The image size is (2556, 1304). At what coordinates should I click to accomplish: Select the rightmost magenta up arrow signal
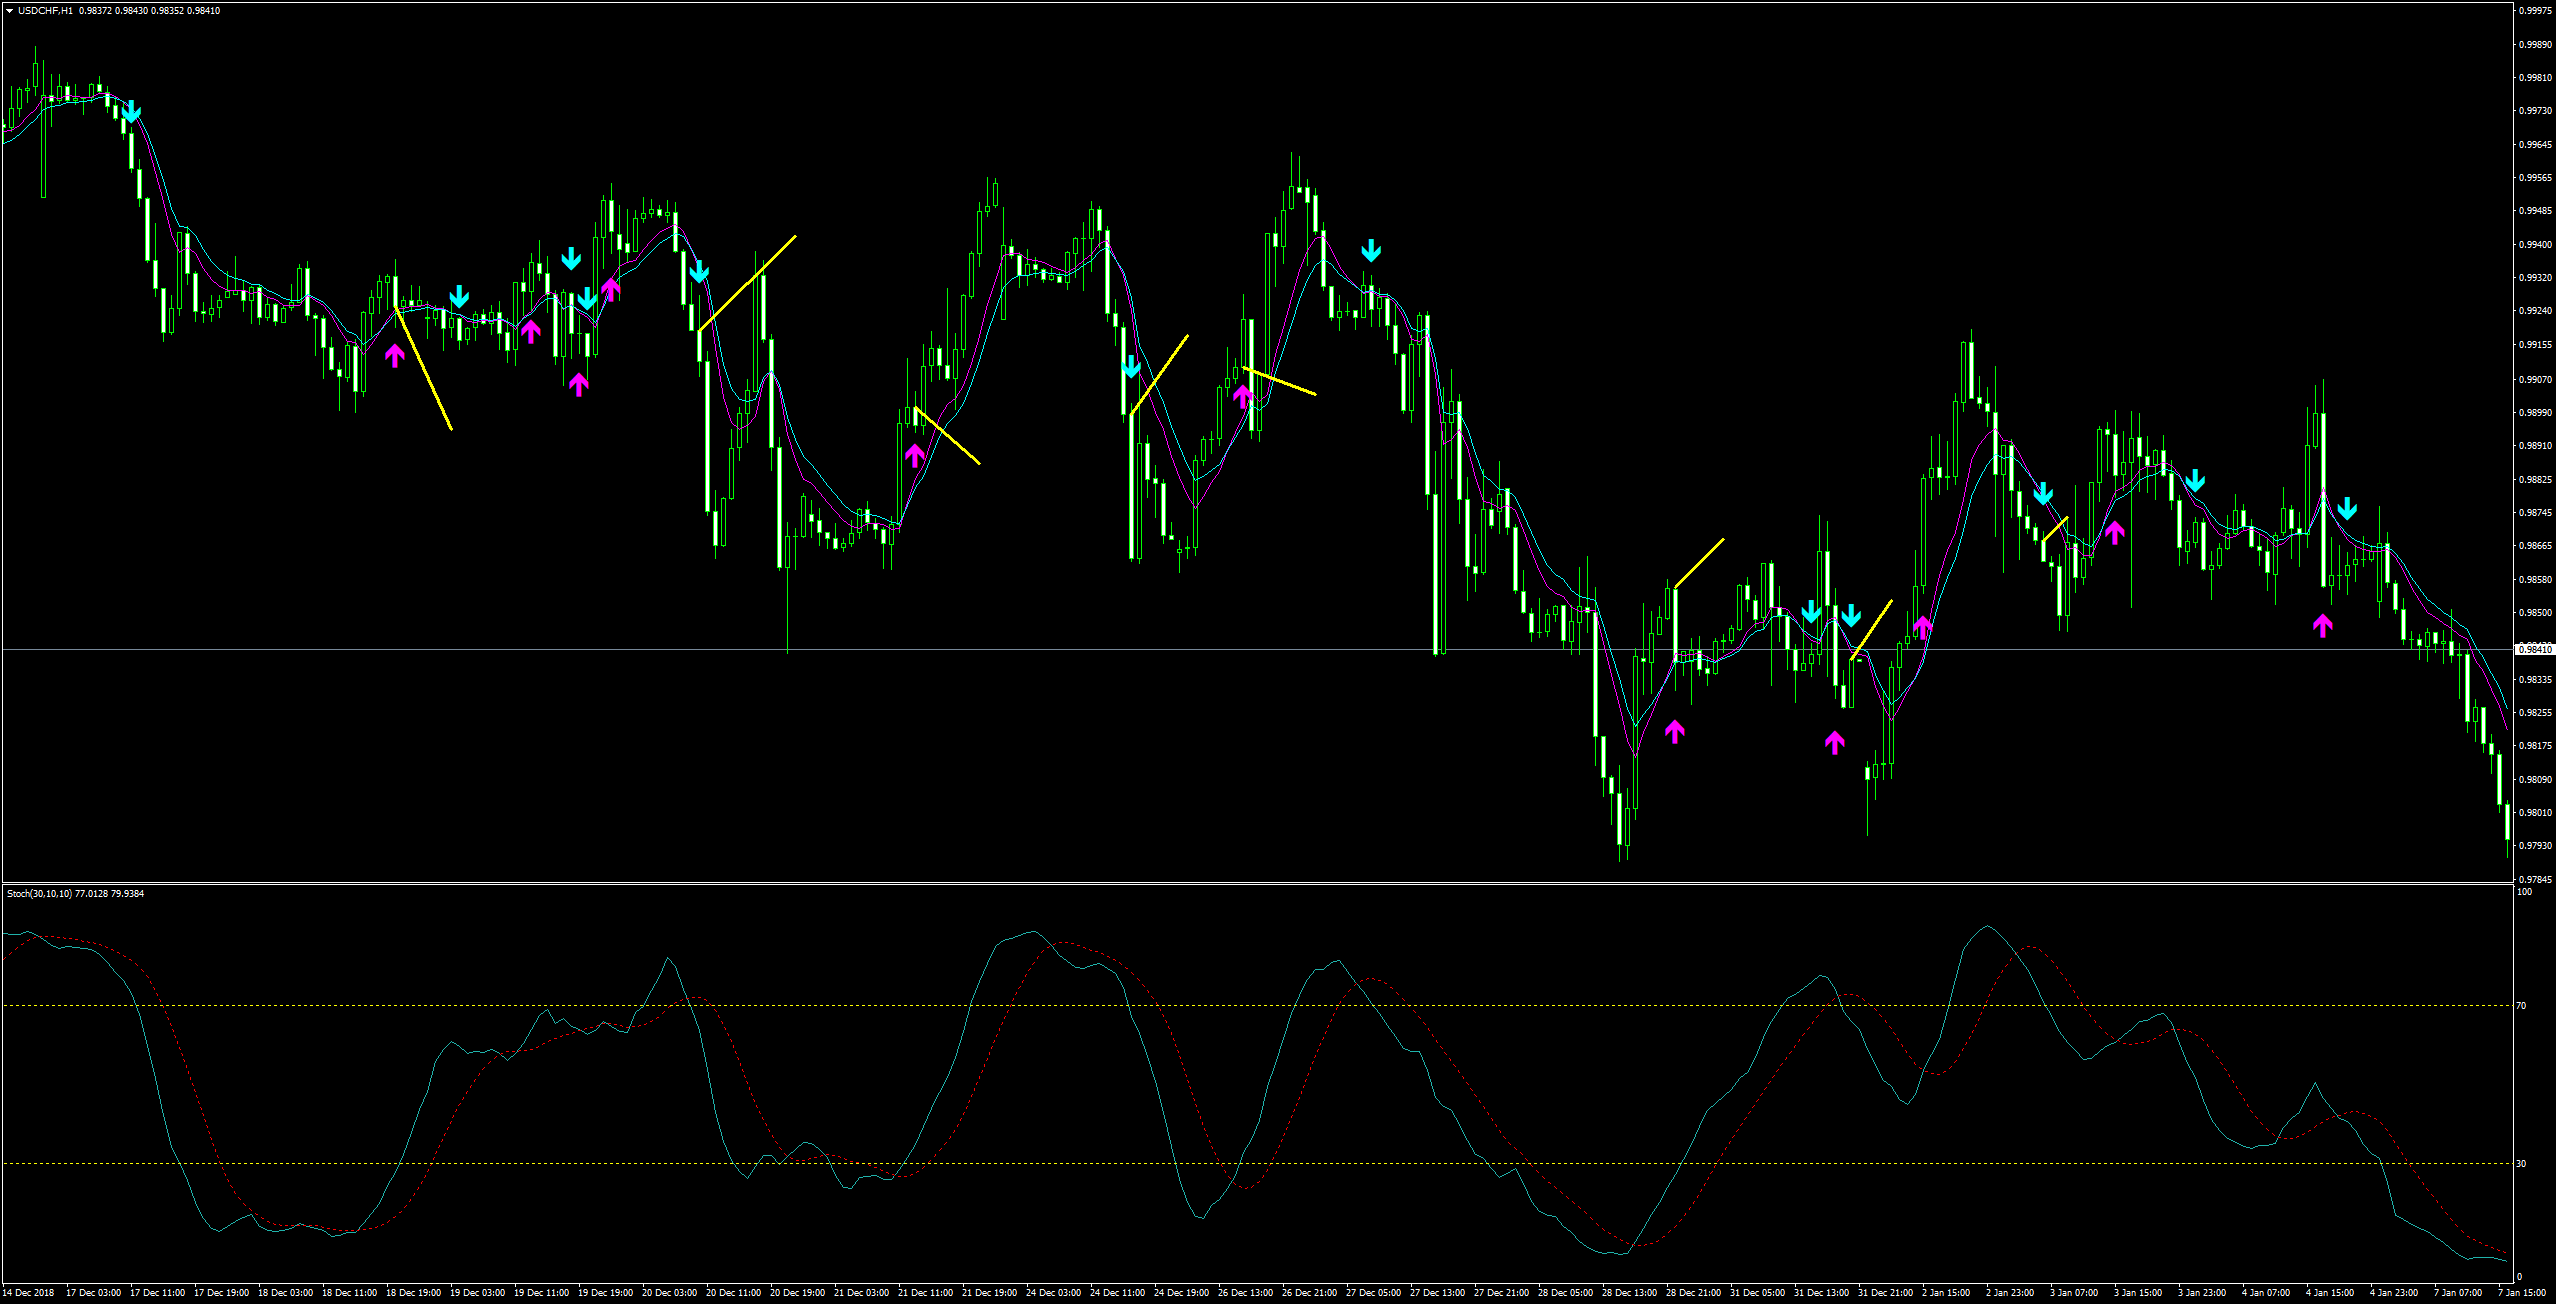2322,626
